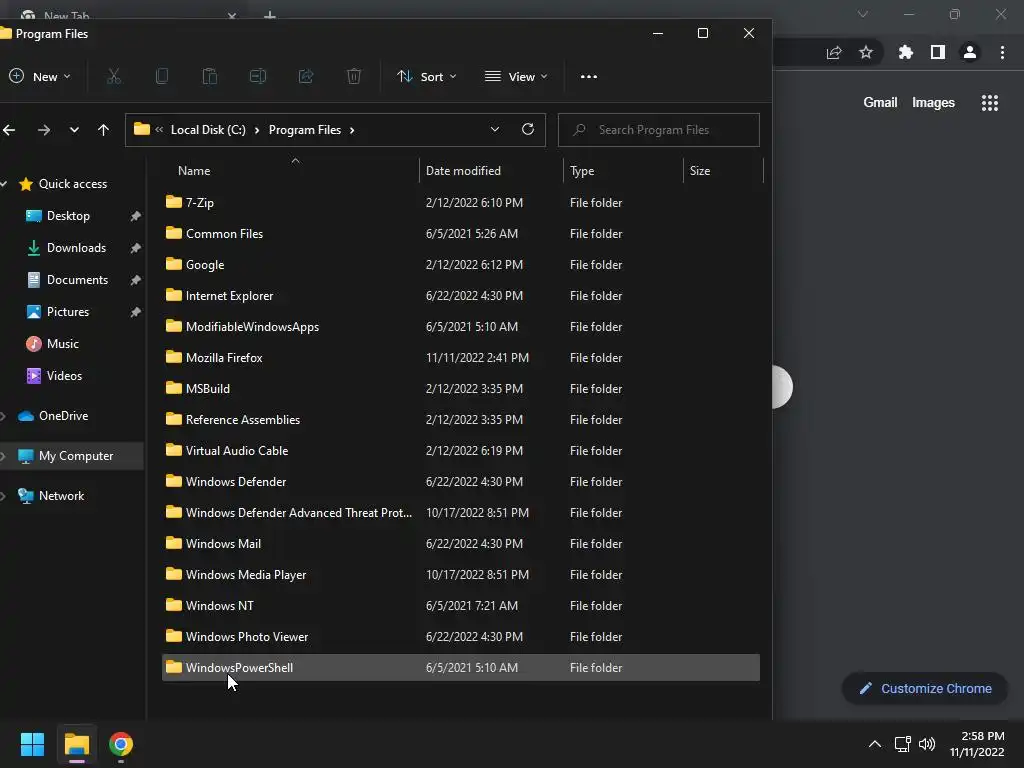Click the Rename icon in toolbar

click(258, 76)
